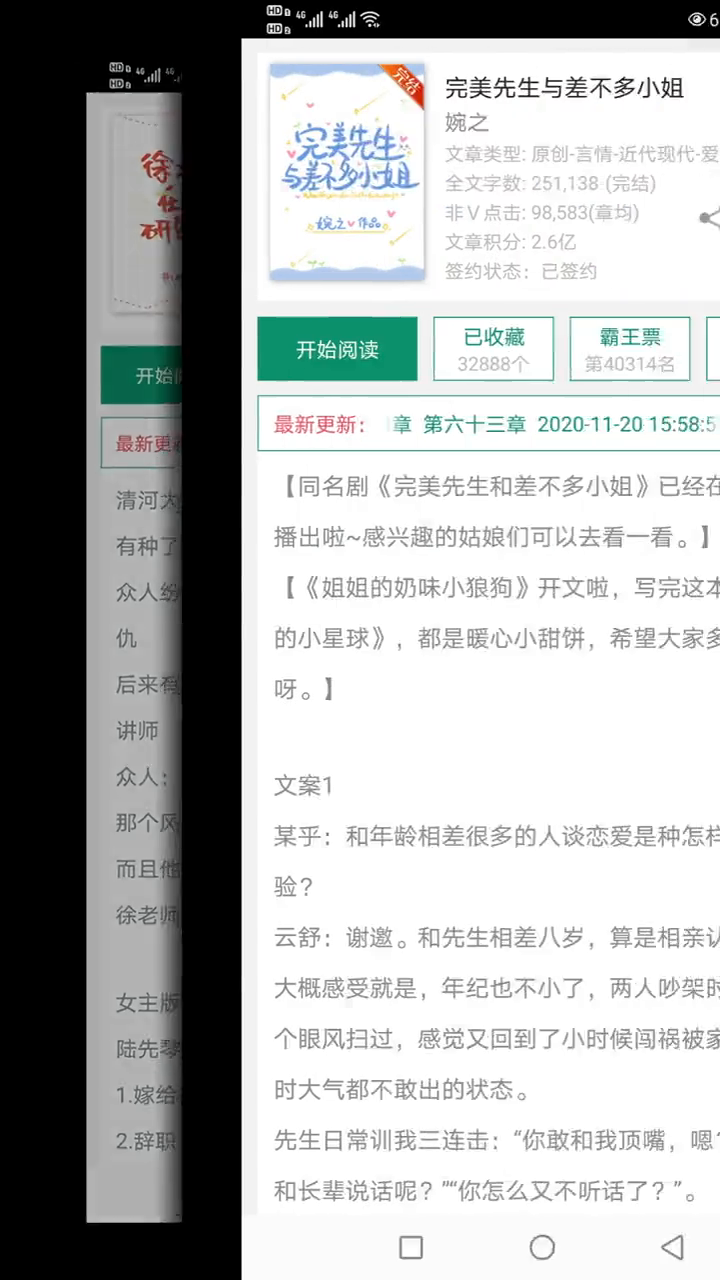Screen dimensions: 720x1280
Task: Tap the previous book's cover on the left
Action: click(145, 210)
